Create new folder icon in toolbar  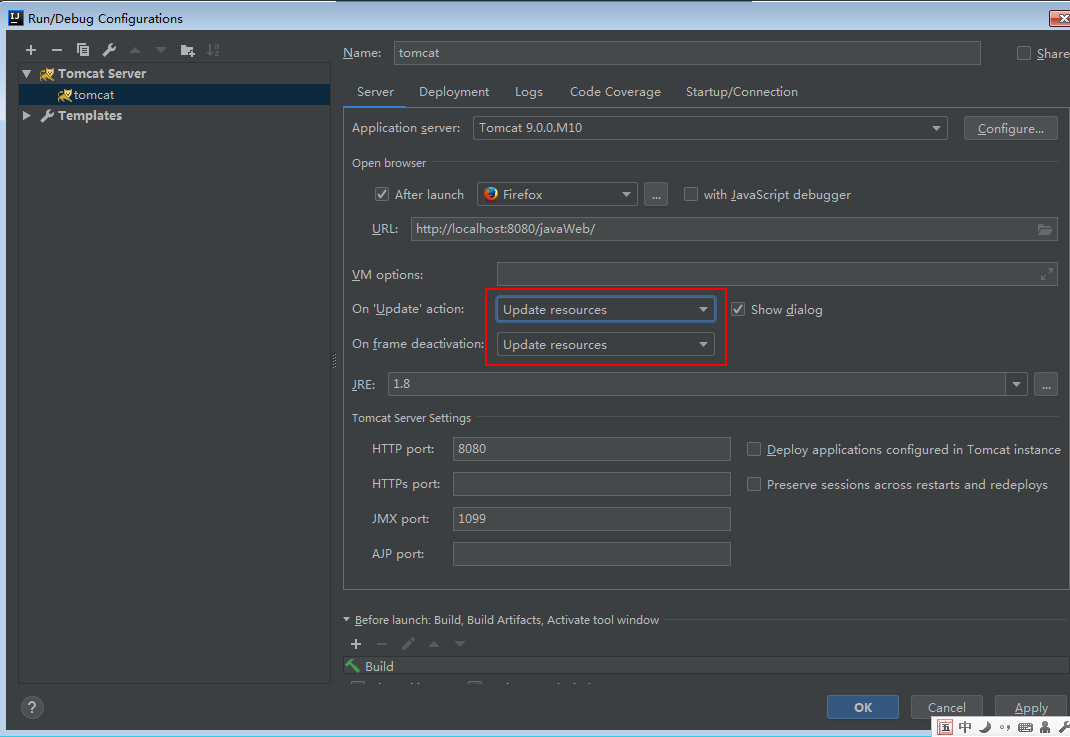(188, 50)
